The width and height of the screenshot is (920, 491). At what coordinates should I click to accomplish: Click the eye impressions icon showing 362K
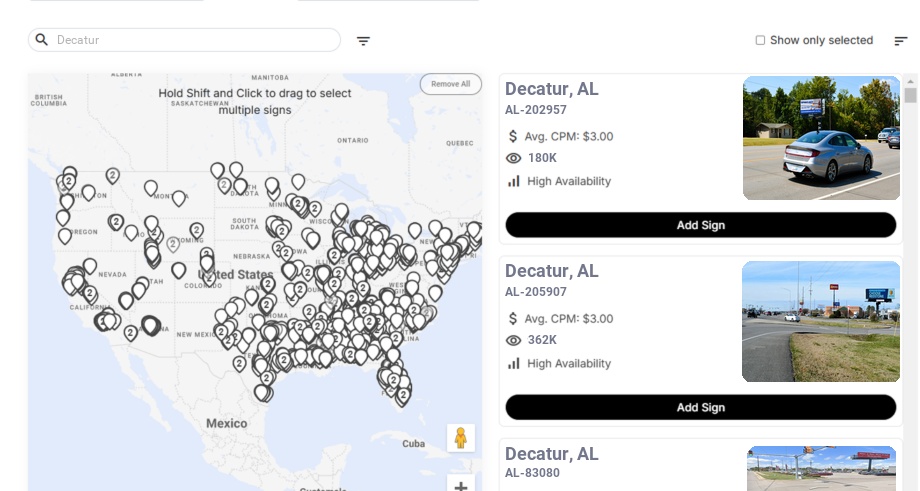coord(514,340)
